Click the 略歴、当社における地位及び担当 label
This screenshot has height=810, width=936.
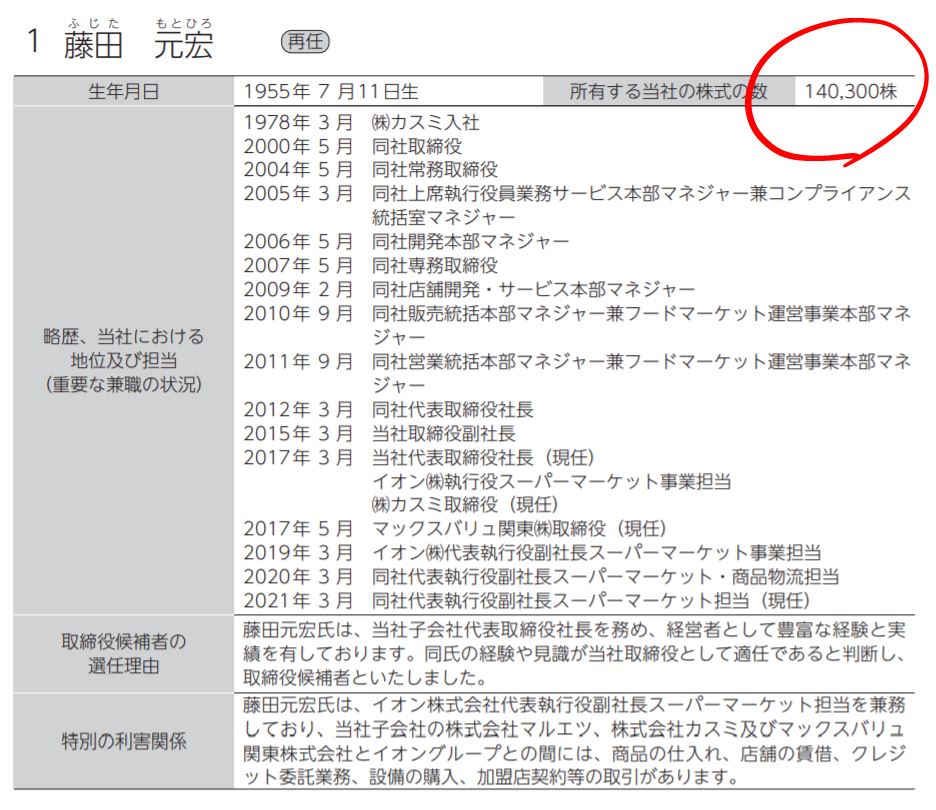tap(124, 361)
